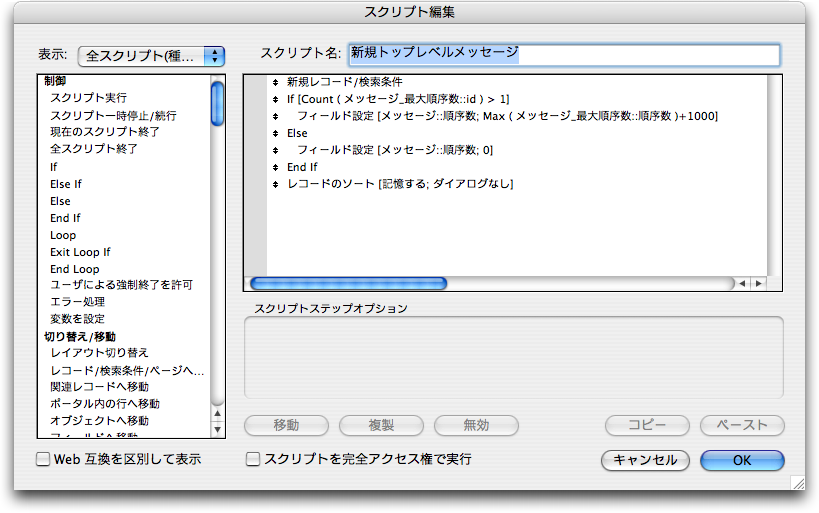The image size is (819, 513).
Task: Select スクリプト実行 in the step list
Action: [88, 98]
